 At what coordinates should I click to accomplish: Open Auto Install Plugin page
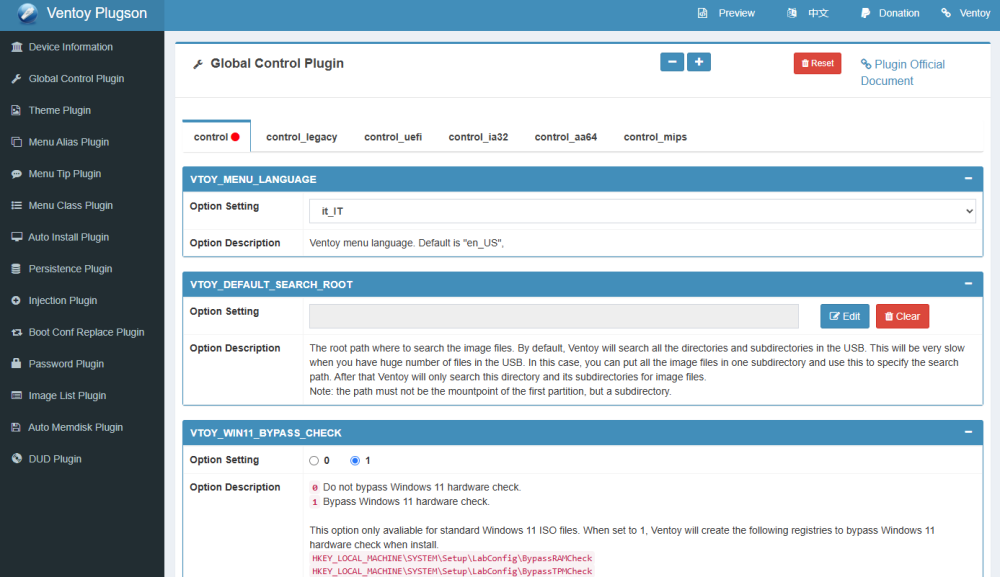coord(82,237)
